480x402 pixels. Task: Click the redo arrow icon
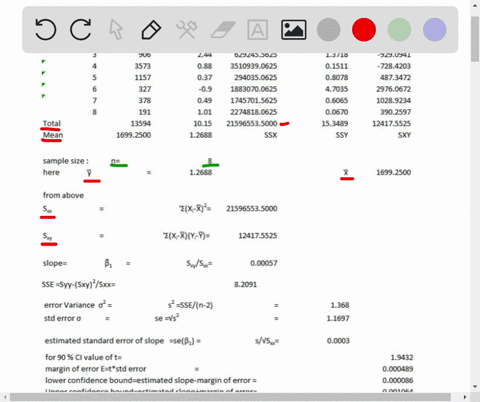click(81, 30)
